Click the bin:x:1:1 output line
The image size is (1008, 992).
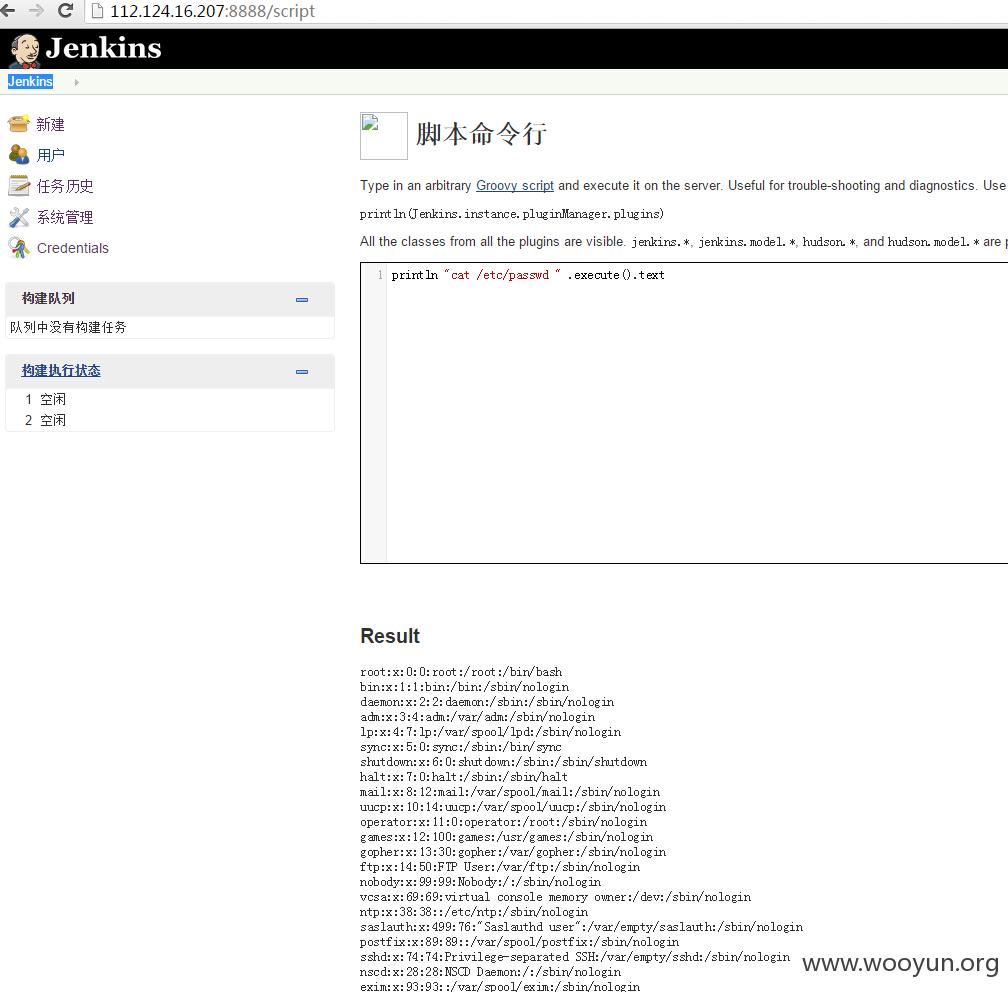click(x=464, y=687)
